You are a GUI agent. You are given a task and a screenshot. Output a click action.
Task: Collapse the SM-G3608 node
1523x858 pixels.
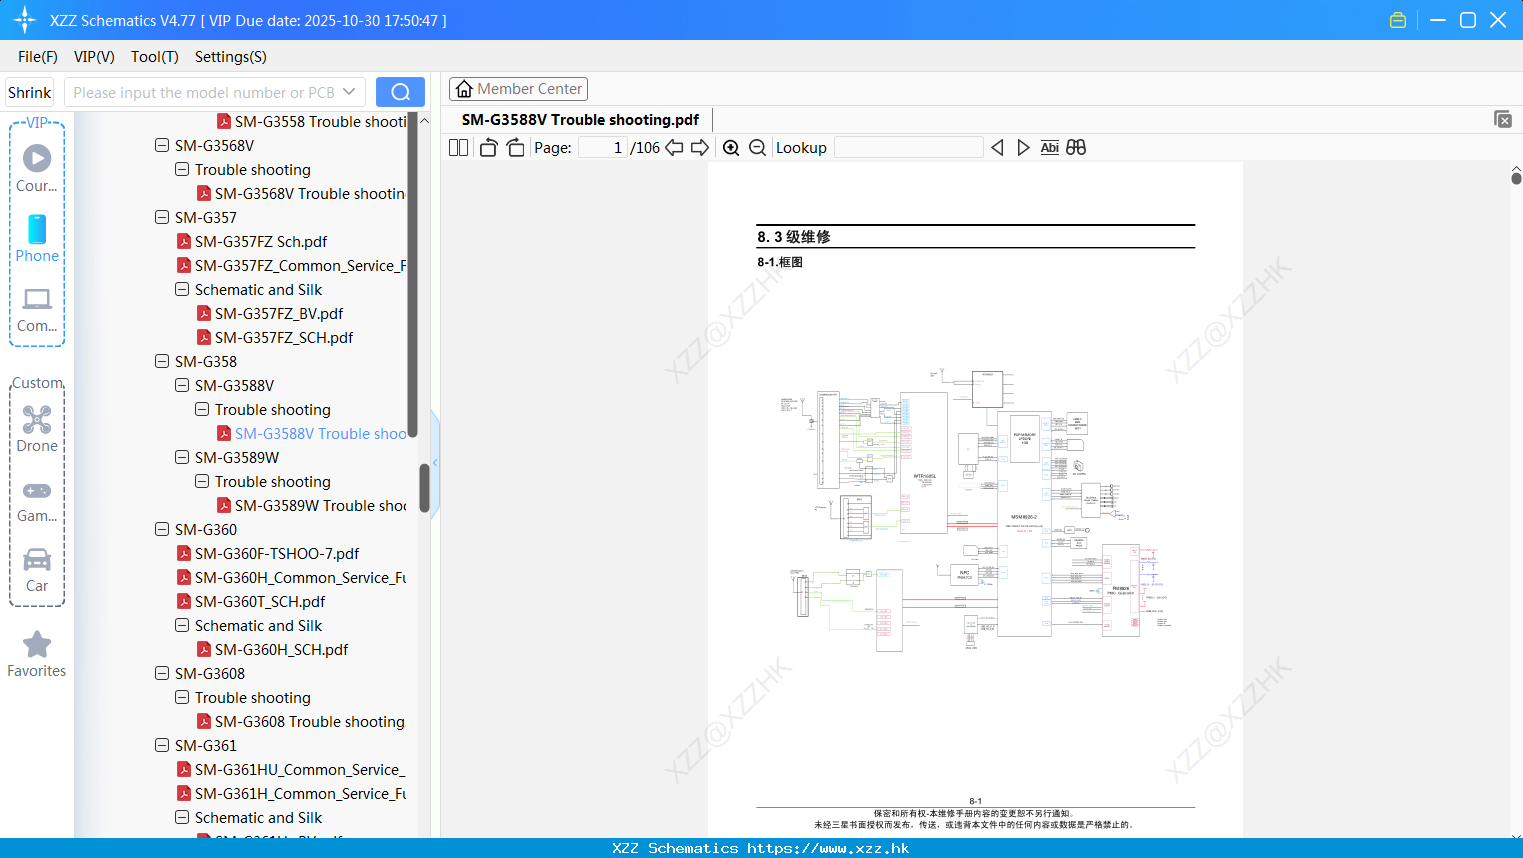click(x=162, y=673)
